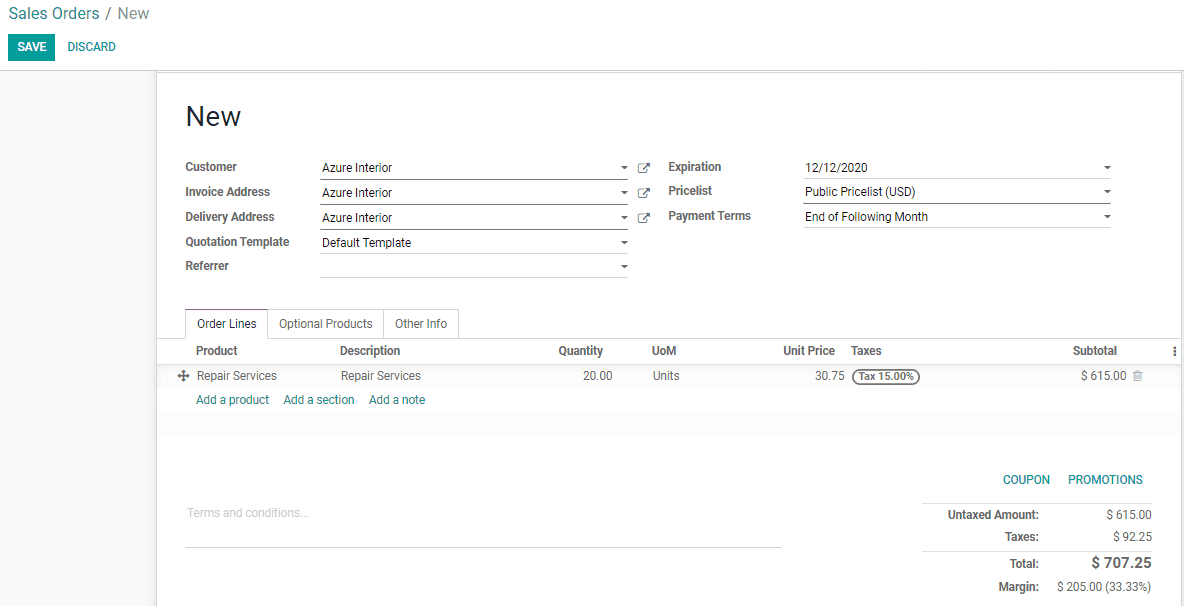
Task: Click the Units UoM cell
Action: tap(666, 376)
